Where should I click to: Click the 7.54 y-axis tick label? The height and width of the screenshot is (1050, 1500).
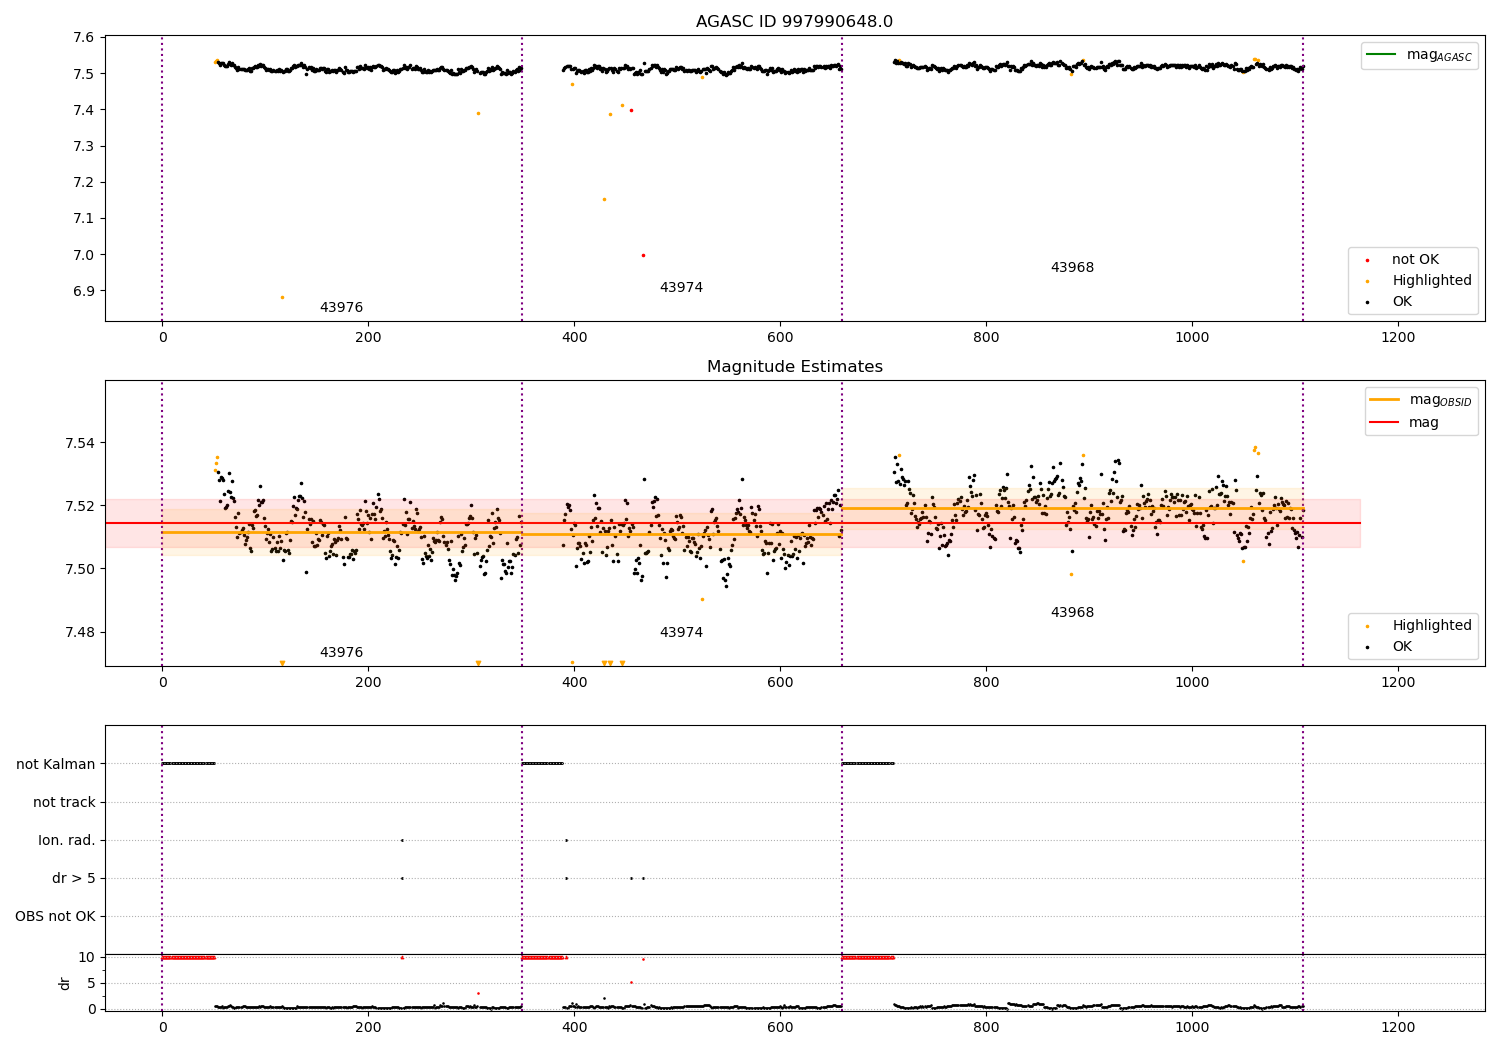81,444
